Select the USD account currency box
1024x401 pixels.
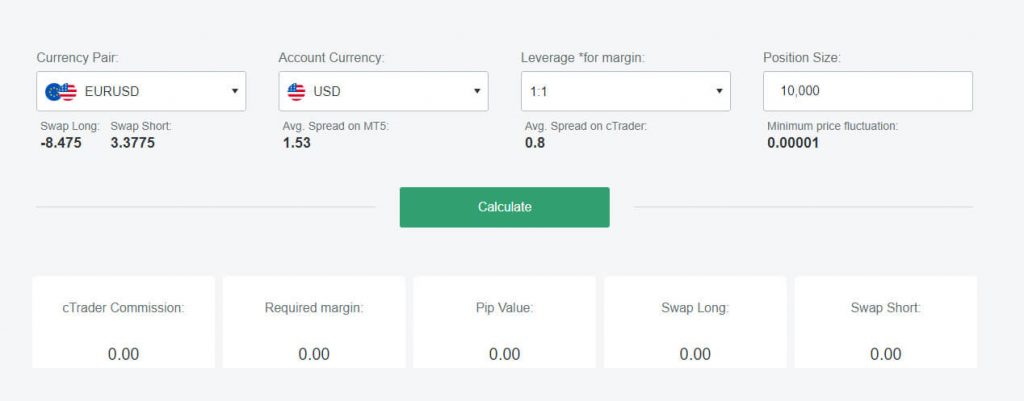coord(383,91)
